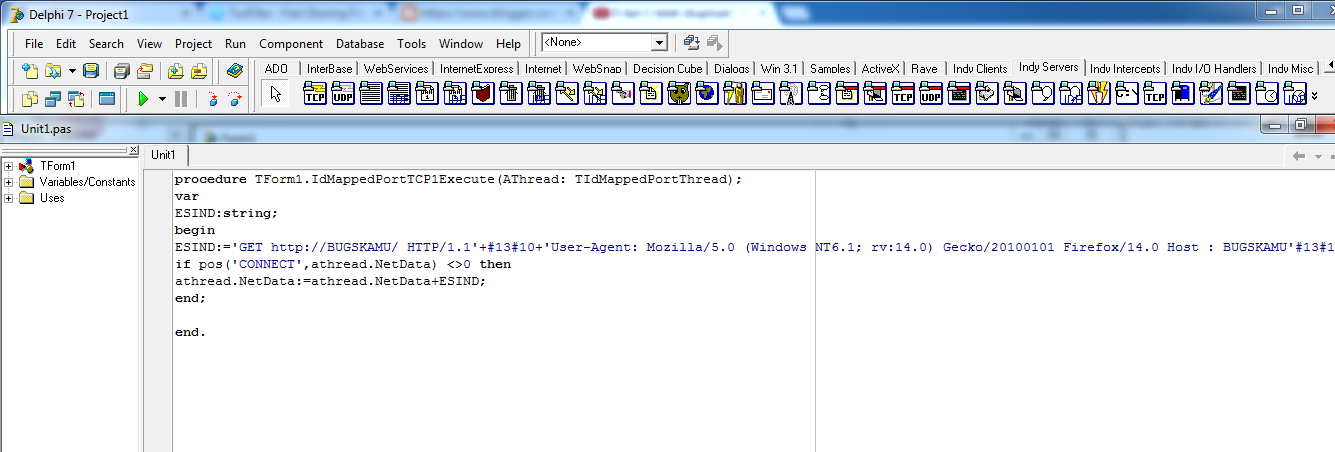
Task: Click the Pause program icon
Action: pos(181,99)
